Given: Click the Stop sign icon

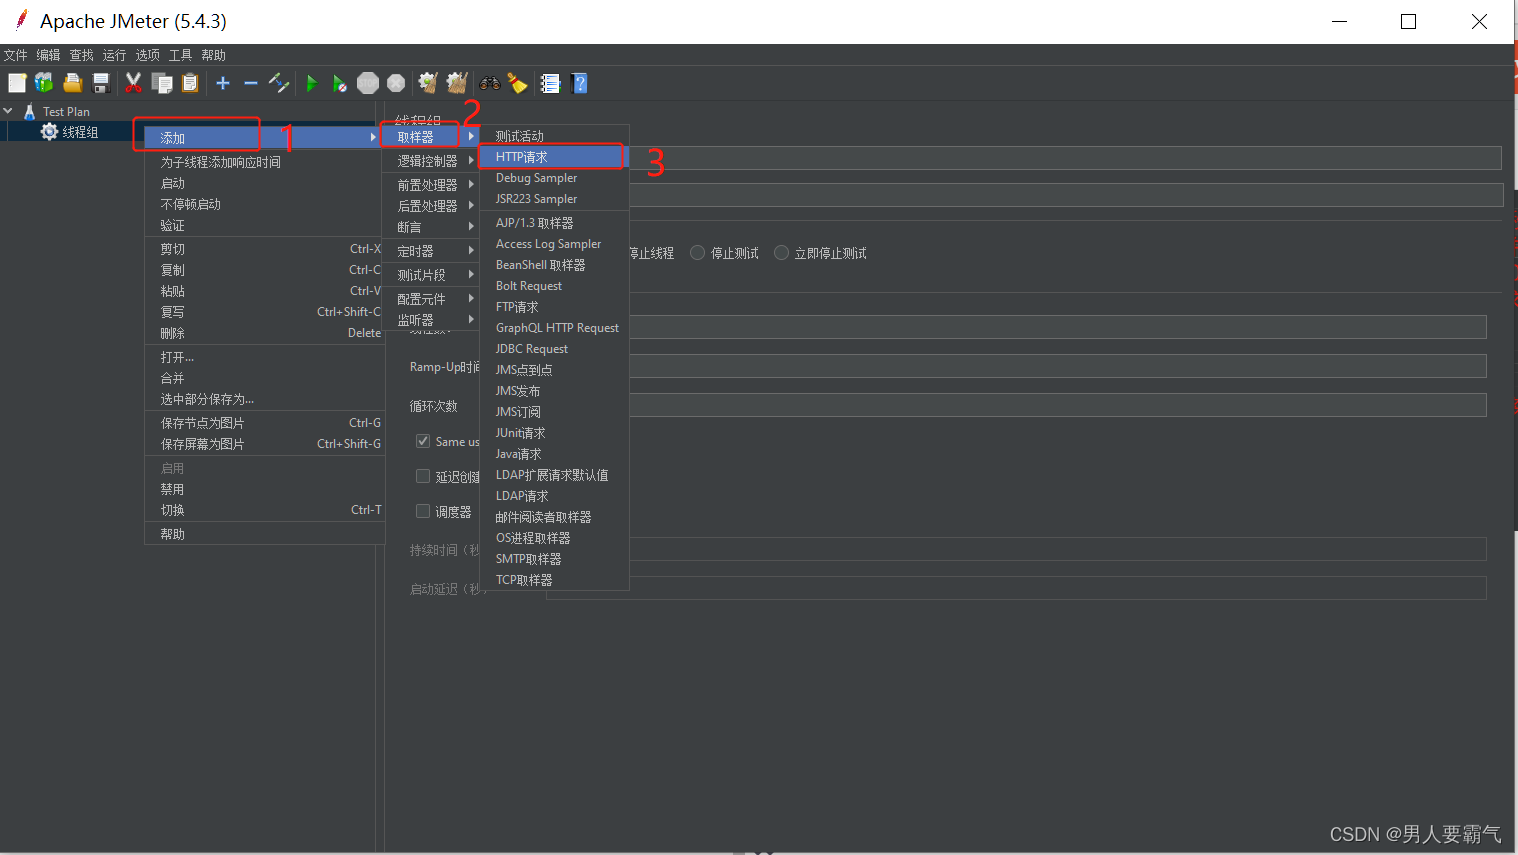Looking at the screenshot, I should (368, 83).
